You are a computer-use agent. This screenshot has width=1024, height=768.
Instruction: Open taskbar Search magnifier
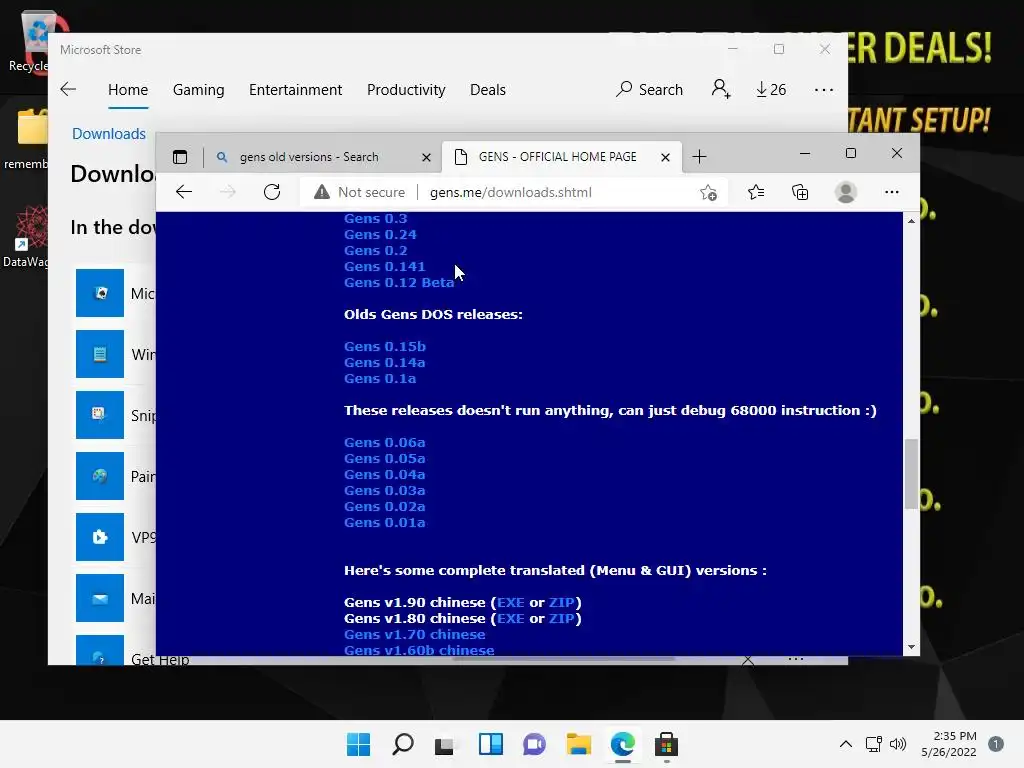[402, 744]
